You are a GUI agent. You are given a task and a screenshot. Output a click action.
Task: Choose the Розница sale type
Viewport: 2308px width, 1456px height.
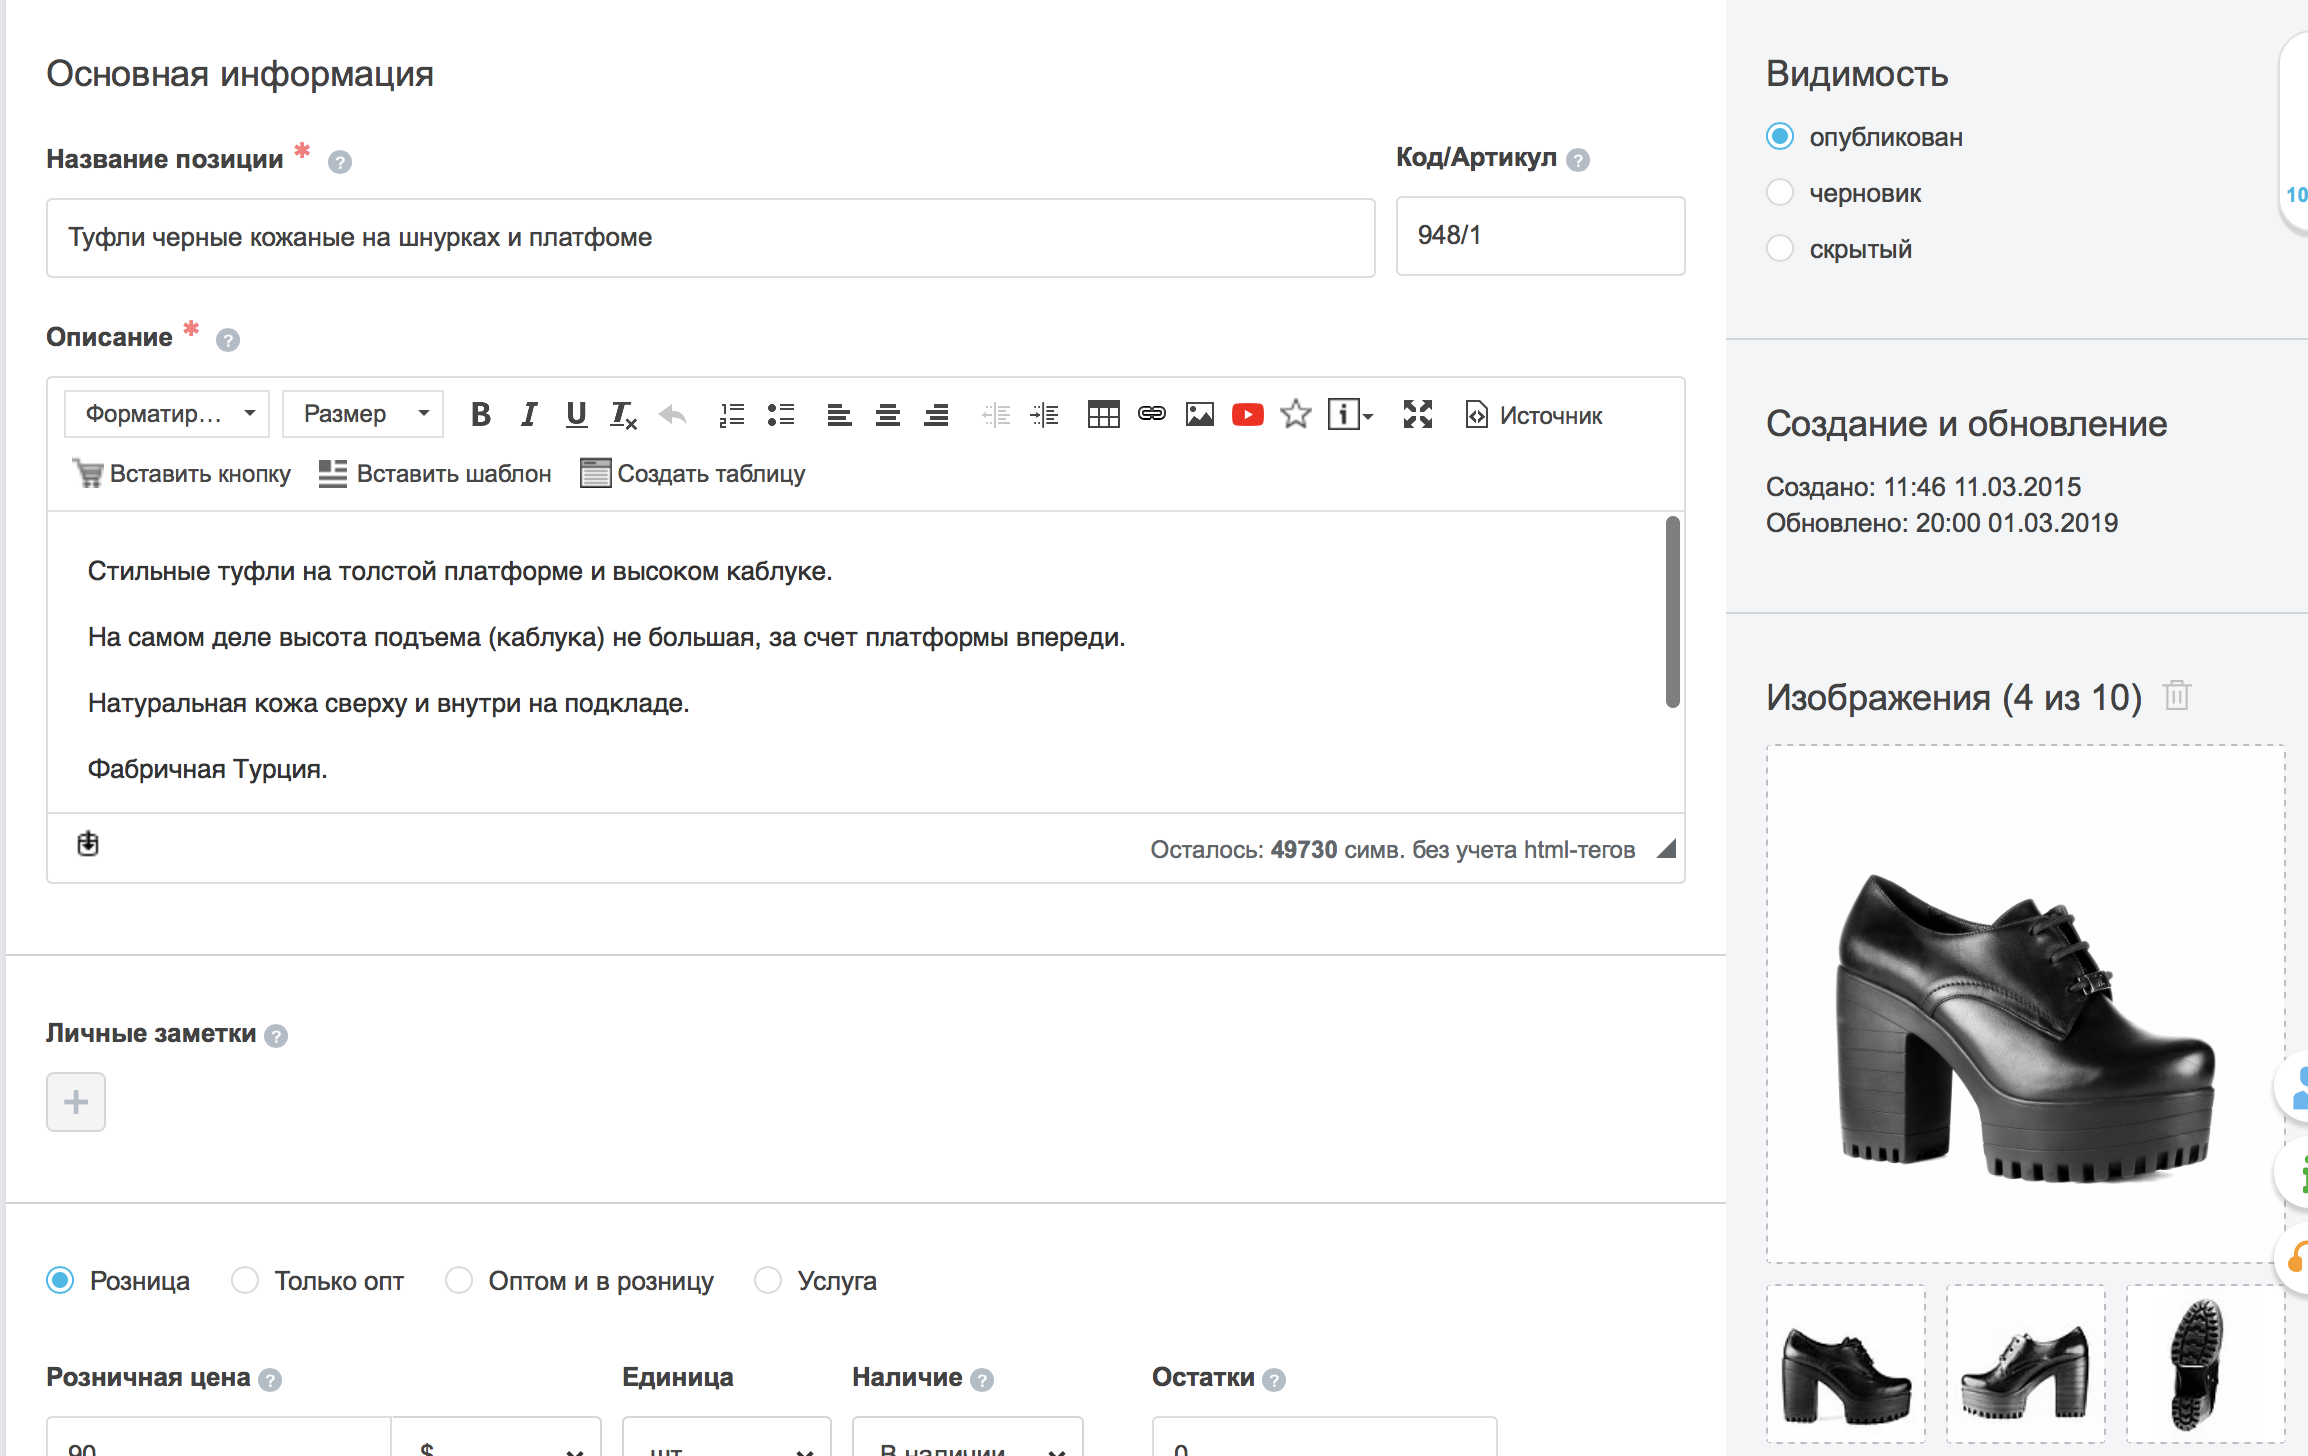coord(61,1280)
